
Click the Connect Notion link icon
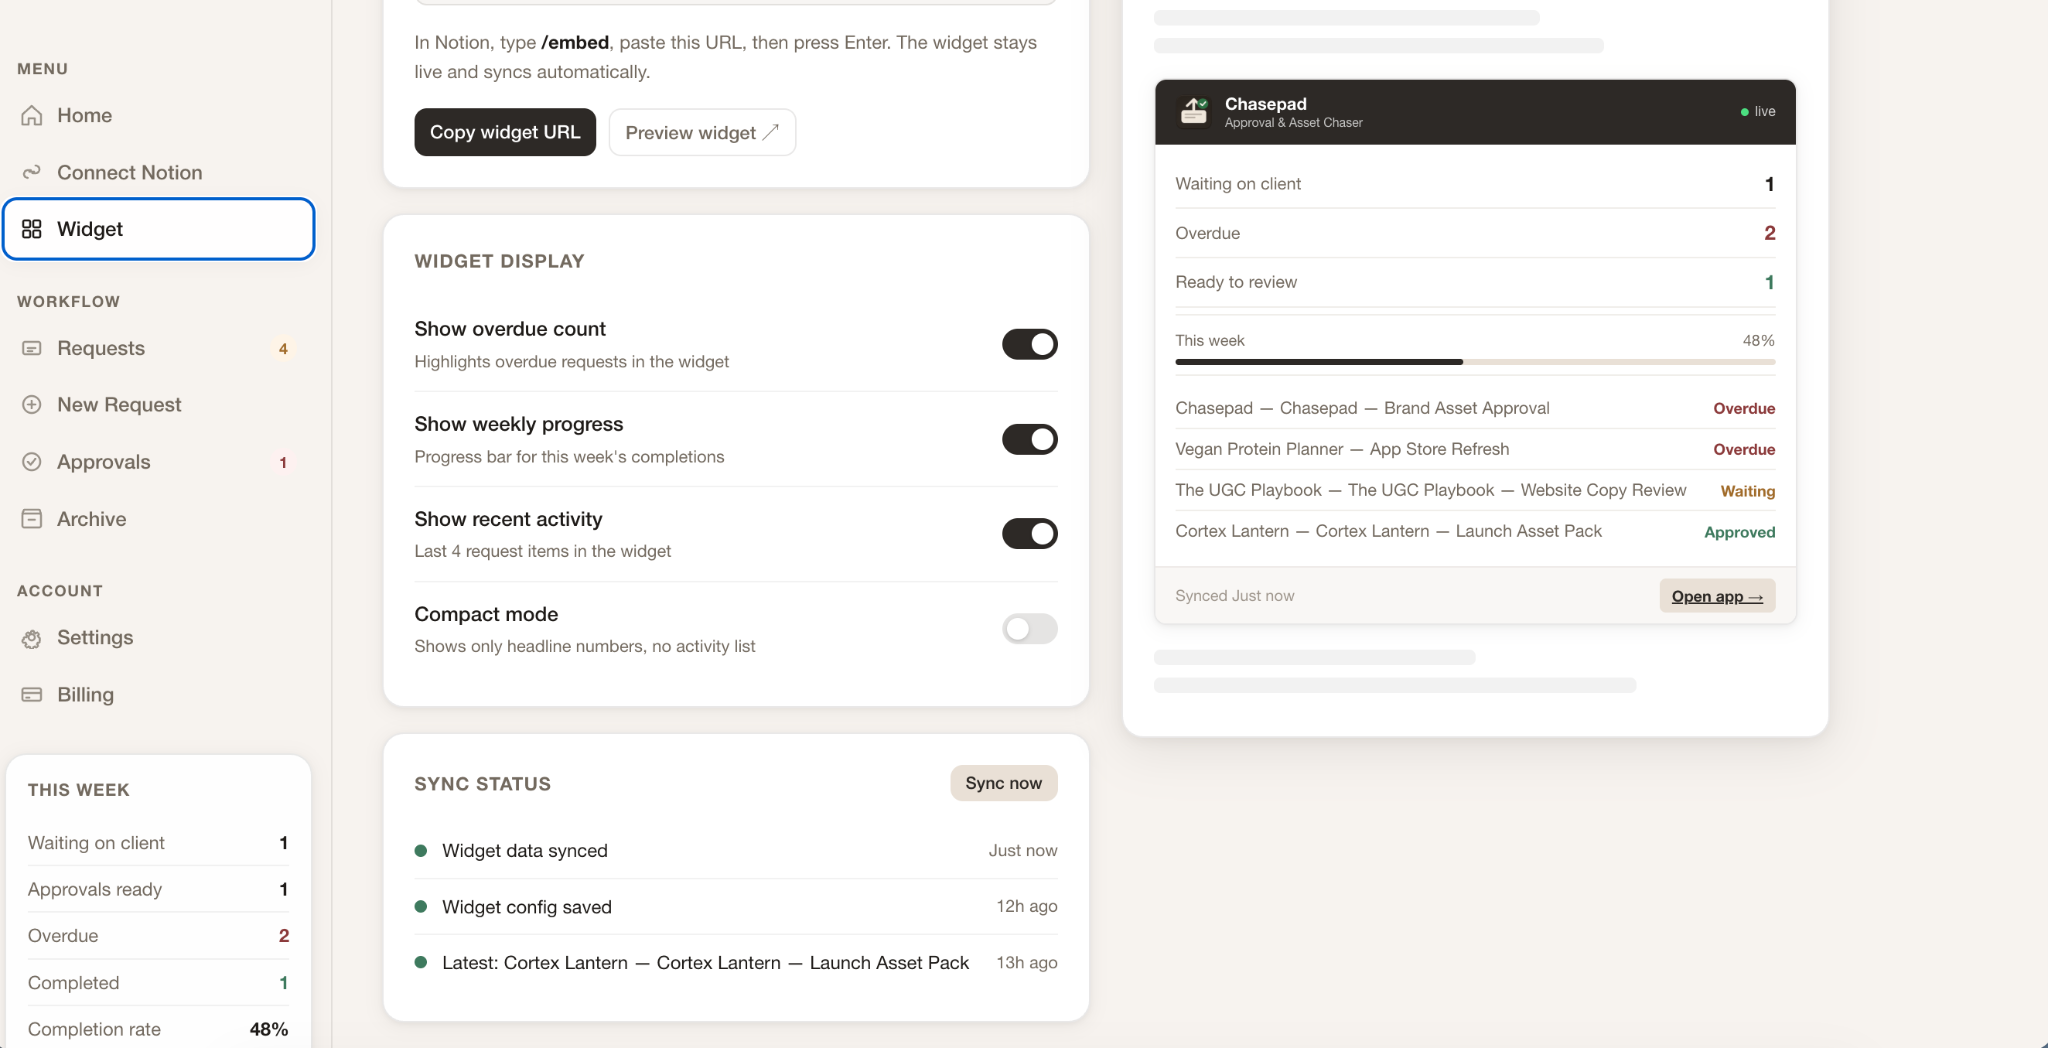pyautogui.click(x=32, y=172)
